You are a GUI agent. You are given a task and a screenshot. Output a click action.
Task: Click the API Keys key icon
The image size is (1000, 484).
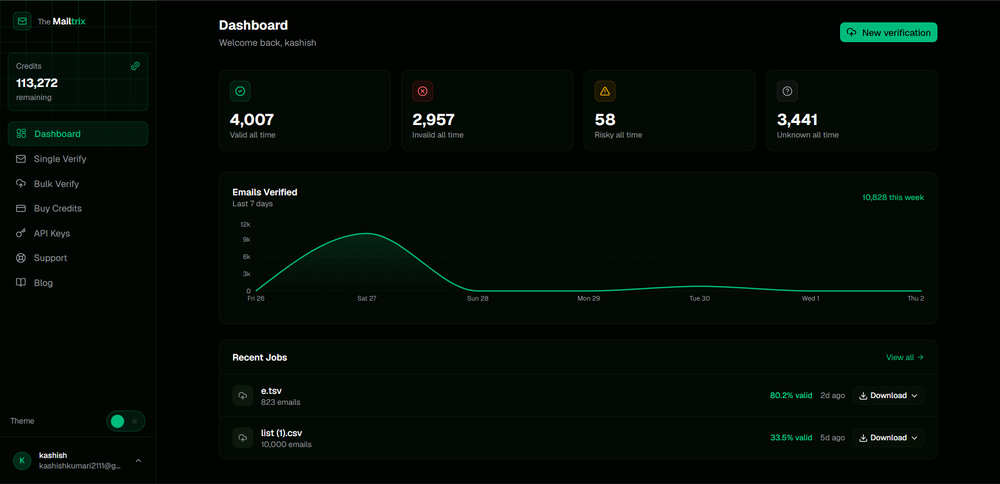[21, 233]
